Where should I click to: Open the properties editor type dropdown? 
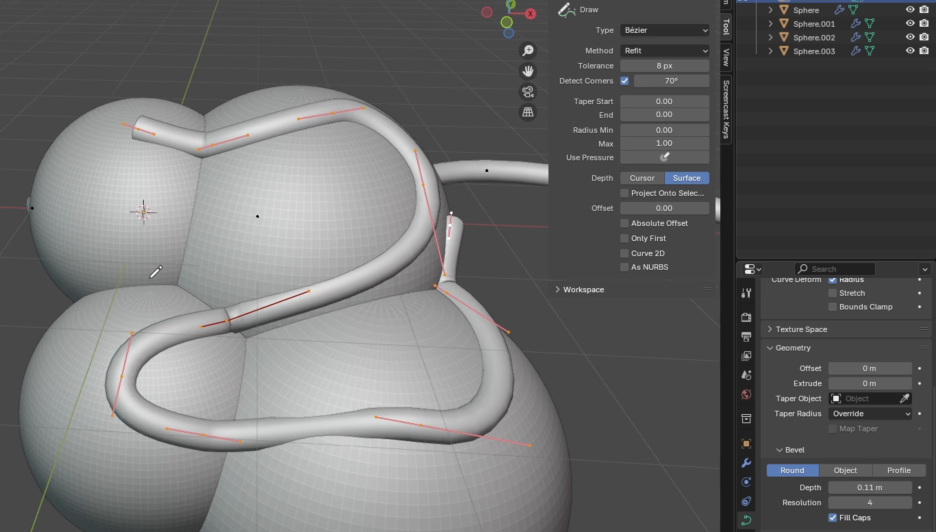[x=752, y=269]
